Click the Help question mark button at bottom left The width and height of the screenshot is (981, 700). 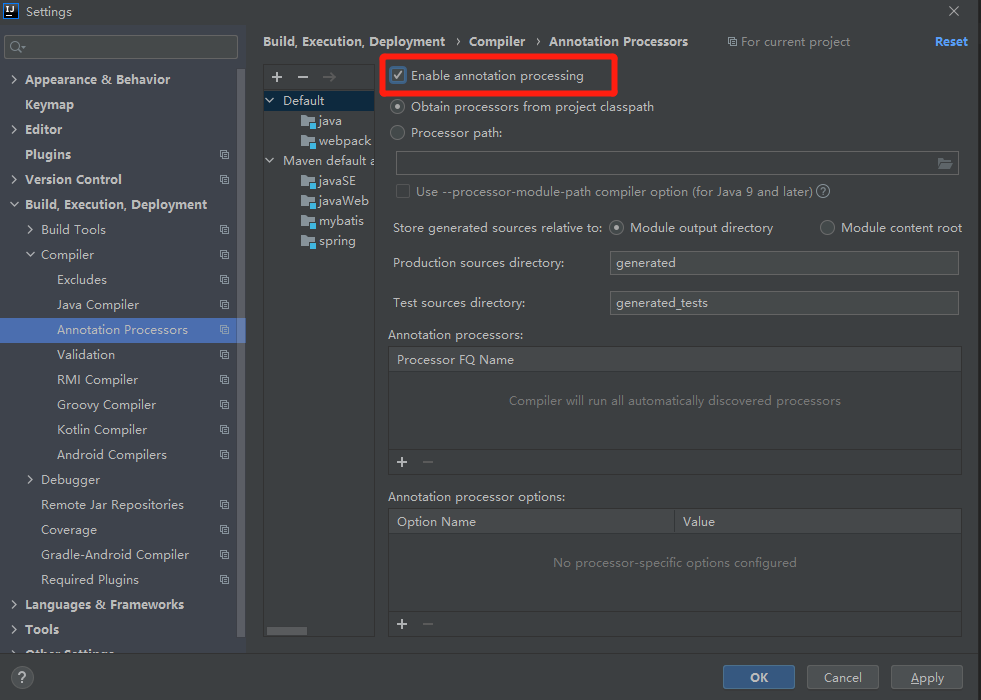click(x=22, y=677)
